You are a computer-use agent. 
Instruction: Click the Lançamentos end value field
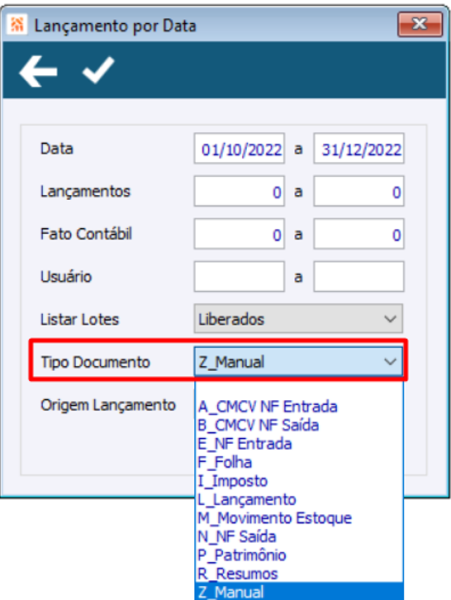point(359,191)
